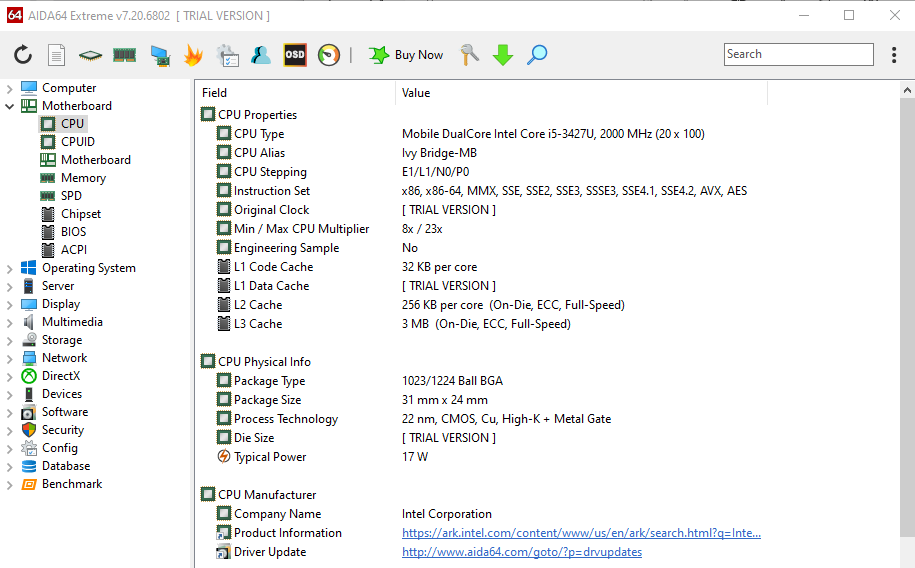915x568 pixels.
Task: Select the CPU tree item
Action: pyautogui.click(x=72, y=124)
